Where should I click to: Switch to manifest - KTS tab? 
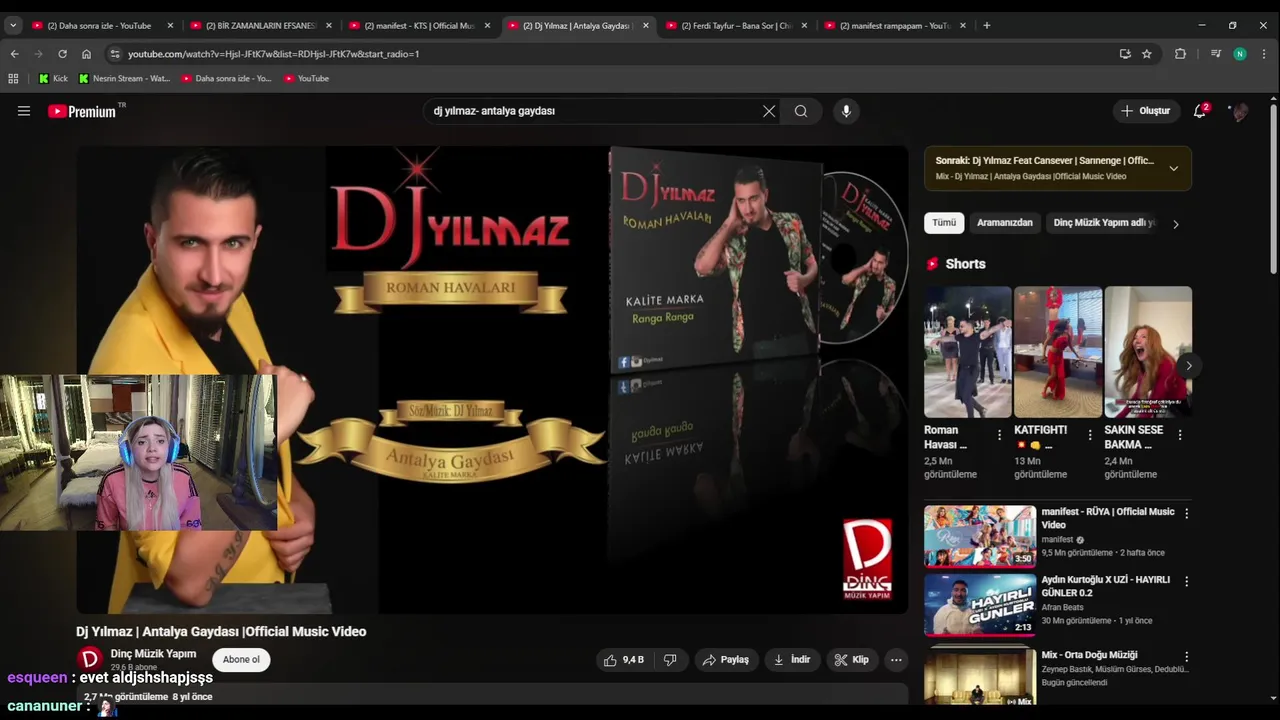[419, 26]
